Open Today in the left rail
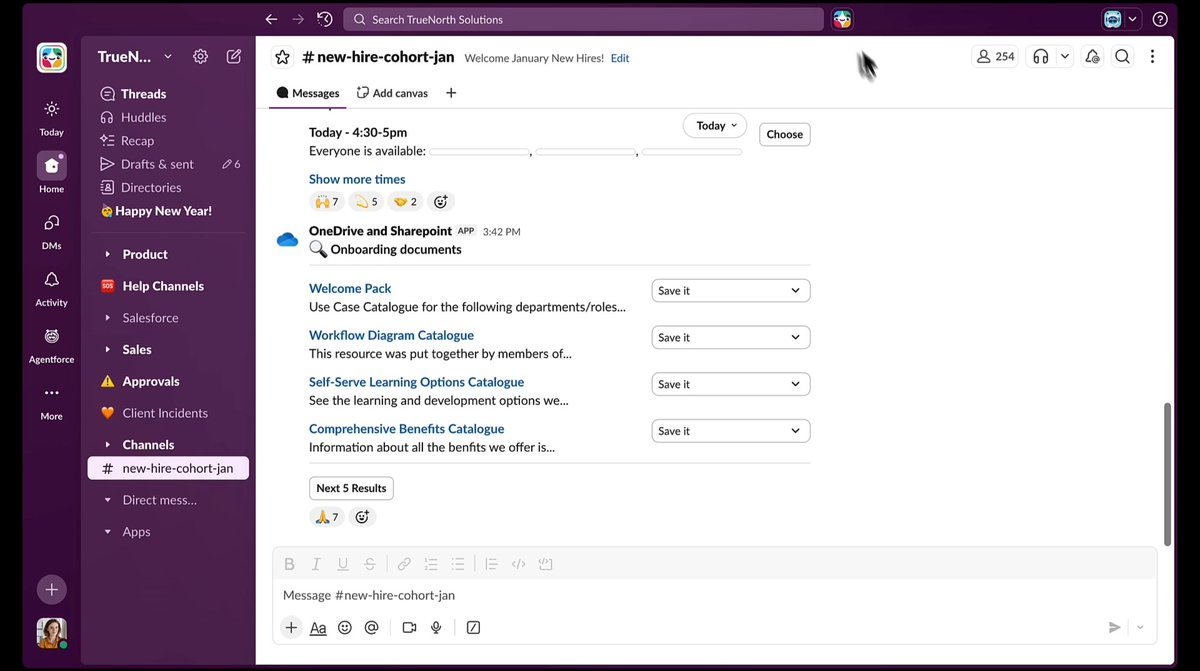 (x=52, y=117)
